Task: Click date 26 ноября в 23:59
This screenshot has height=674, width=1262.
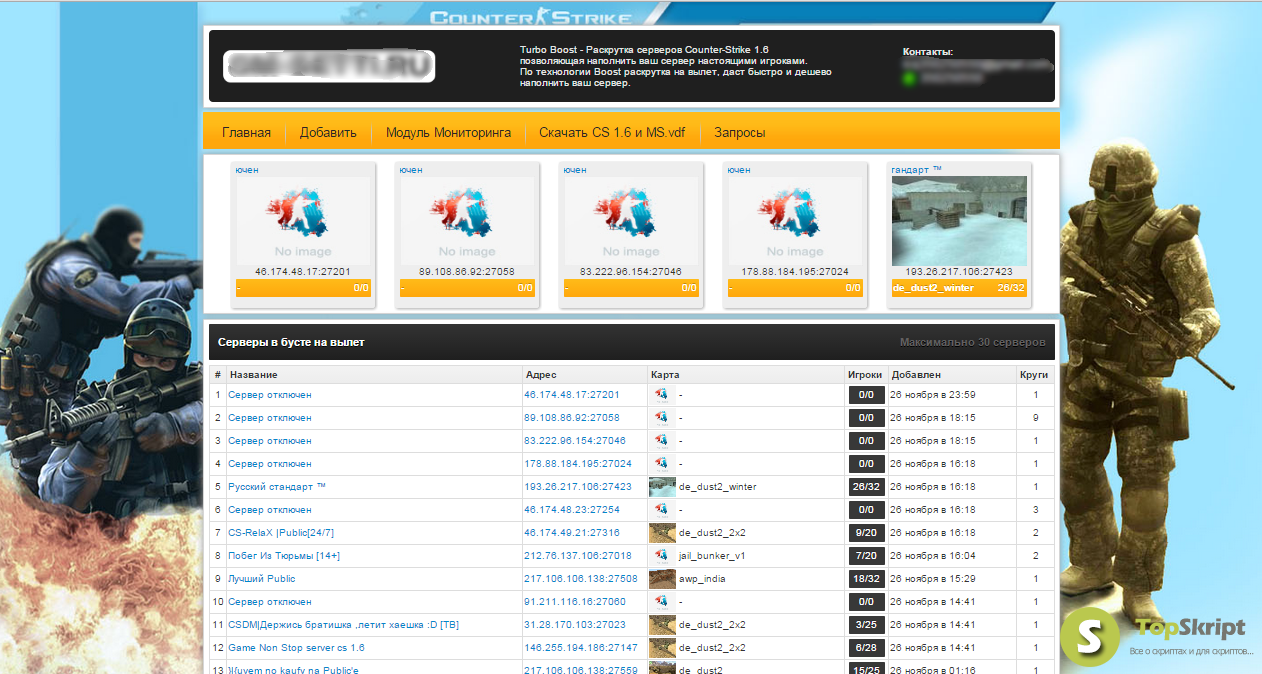Action: coord(932,395)
